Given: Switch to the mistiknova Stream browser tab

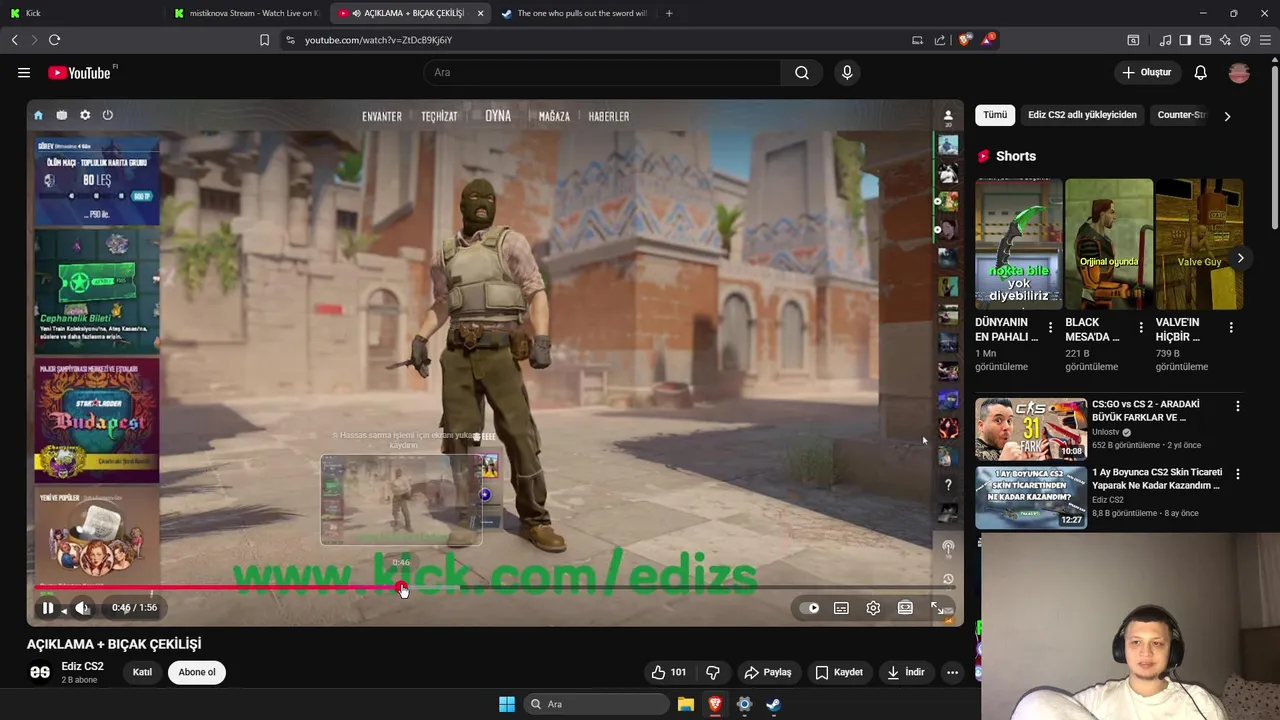Looking at the screenshot, I should pos(248,13).
